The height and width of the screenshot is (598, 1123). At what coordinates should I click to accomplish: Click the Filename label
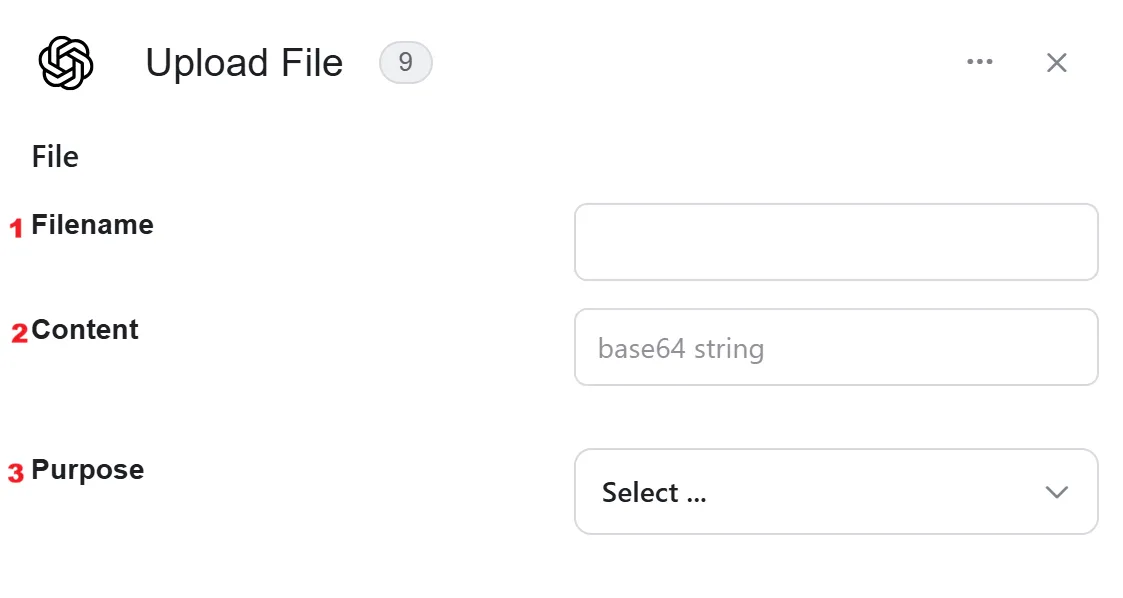[92, 225]
